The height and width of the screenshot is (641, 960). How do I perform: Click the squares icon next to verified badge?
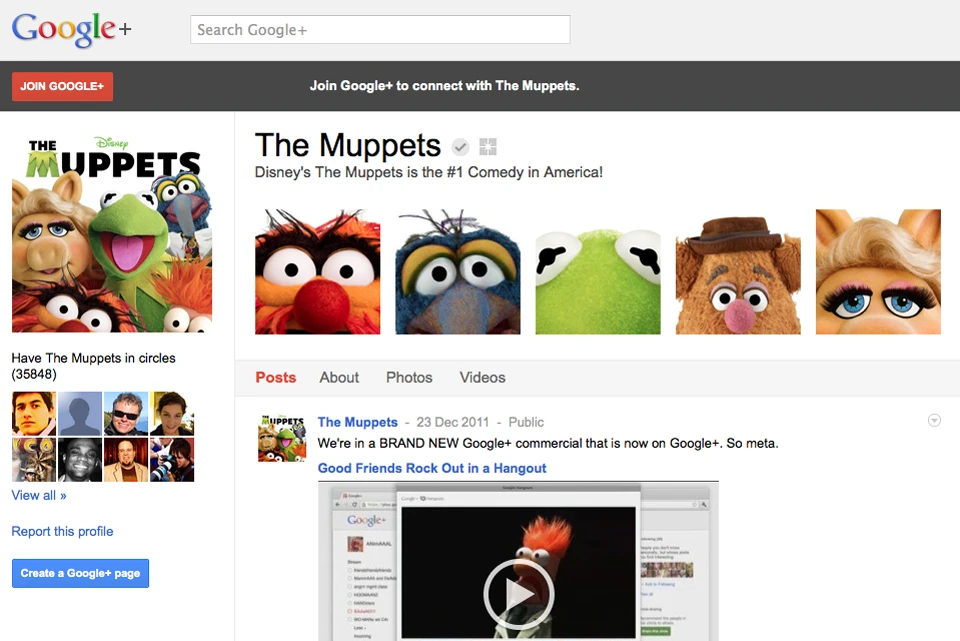pos(488,147)
